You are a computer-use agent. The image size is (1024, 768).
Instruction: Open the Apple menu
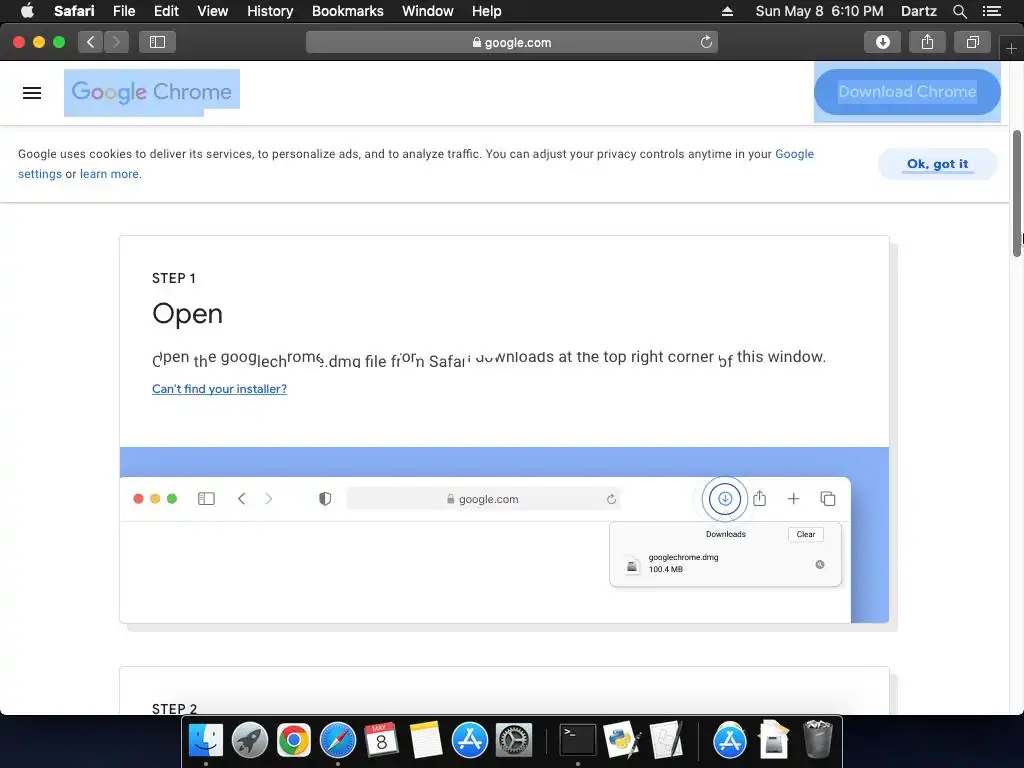click(x=27, y=11)
